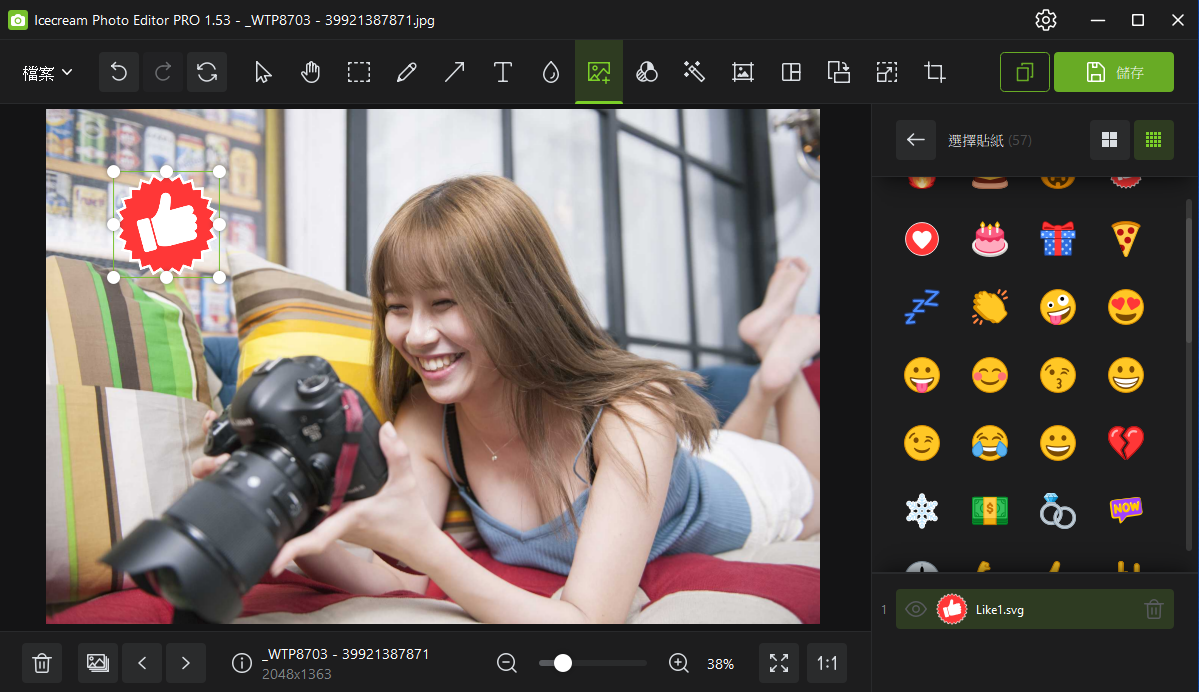1199x692 pixels.
Task: Select the Arrow drawing tool
Action: [x=454, y=72]
